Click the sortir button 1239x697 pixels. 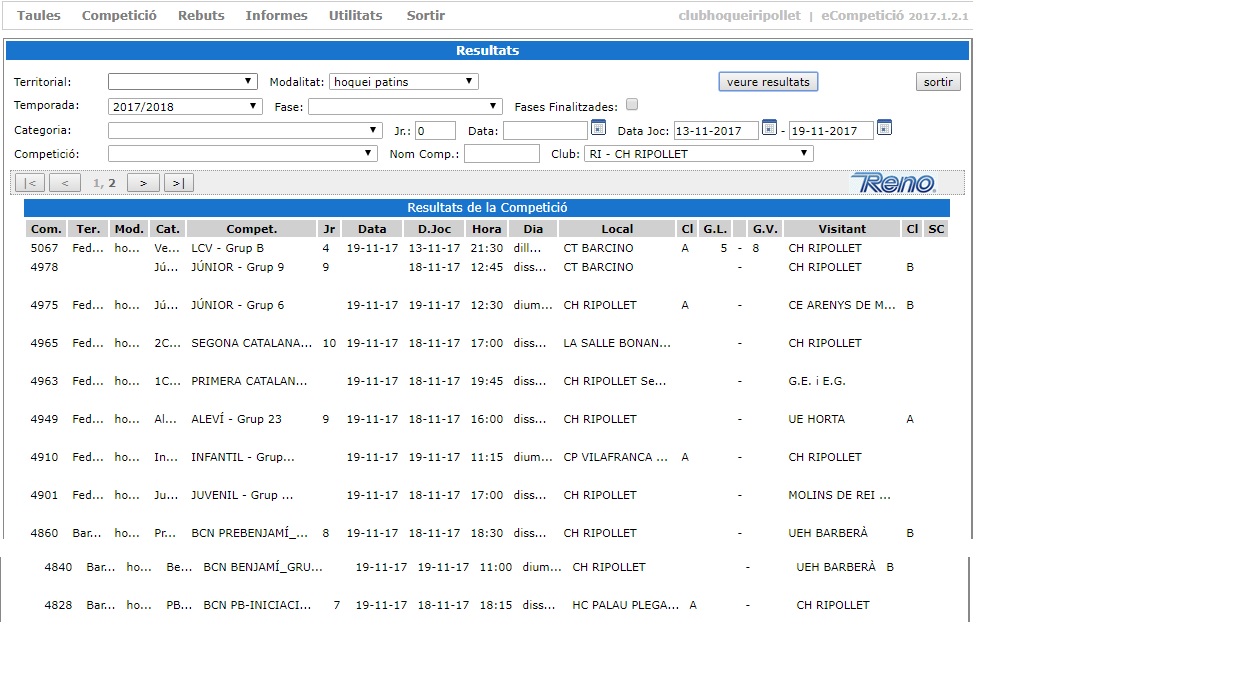(938, 82)
